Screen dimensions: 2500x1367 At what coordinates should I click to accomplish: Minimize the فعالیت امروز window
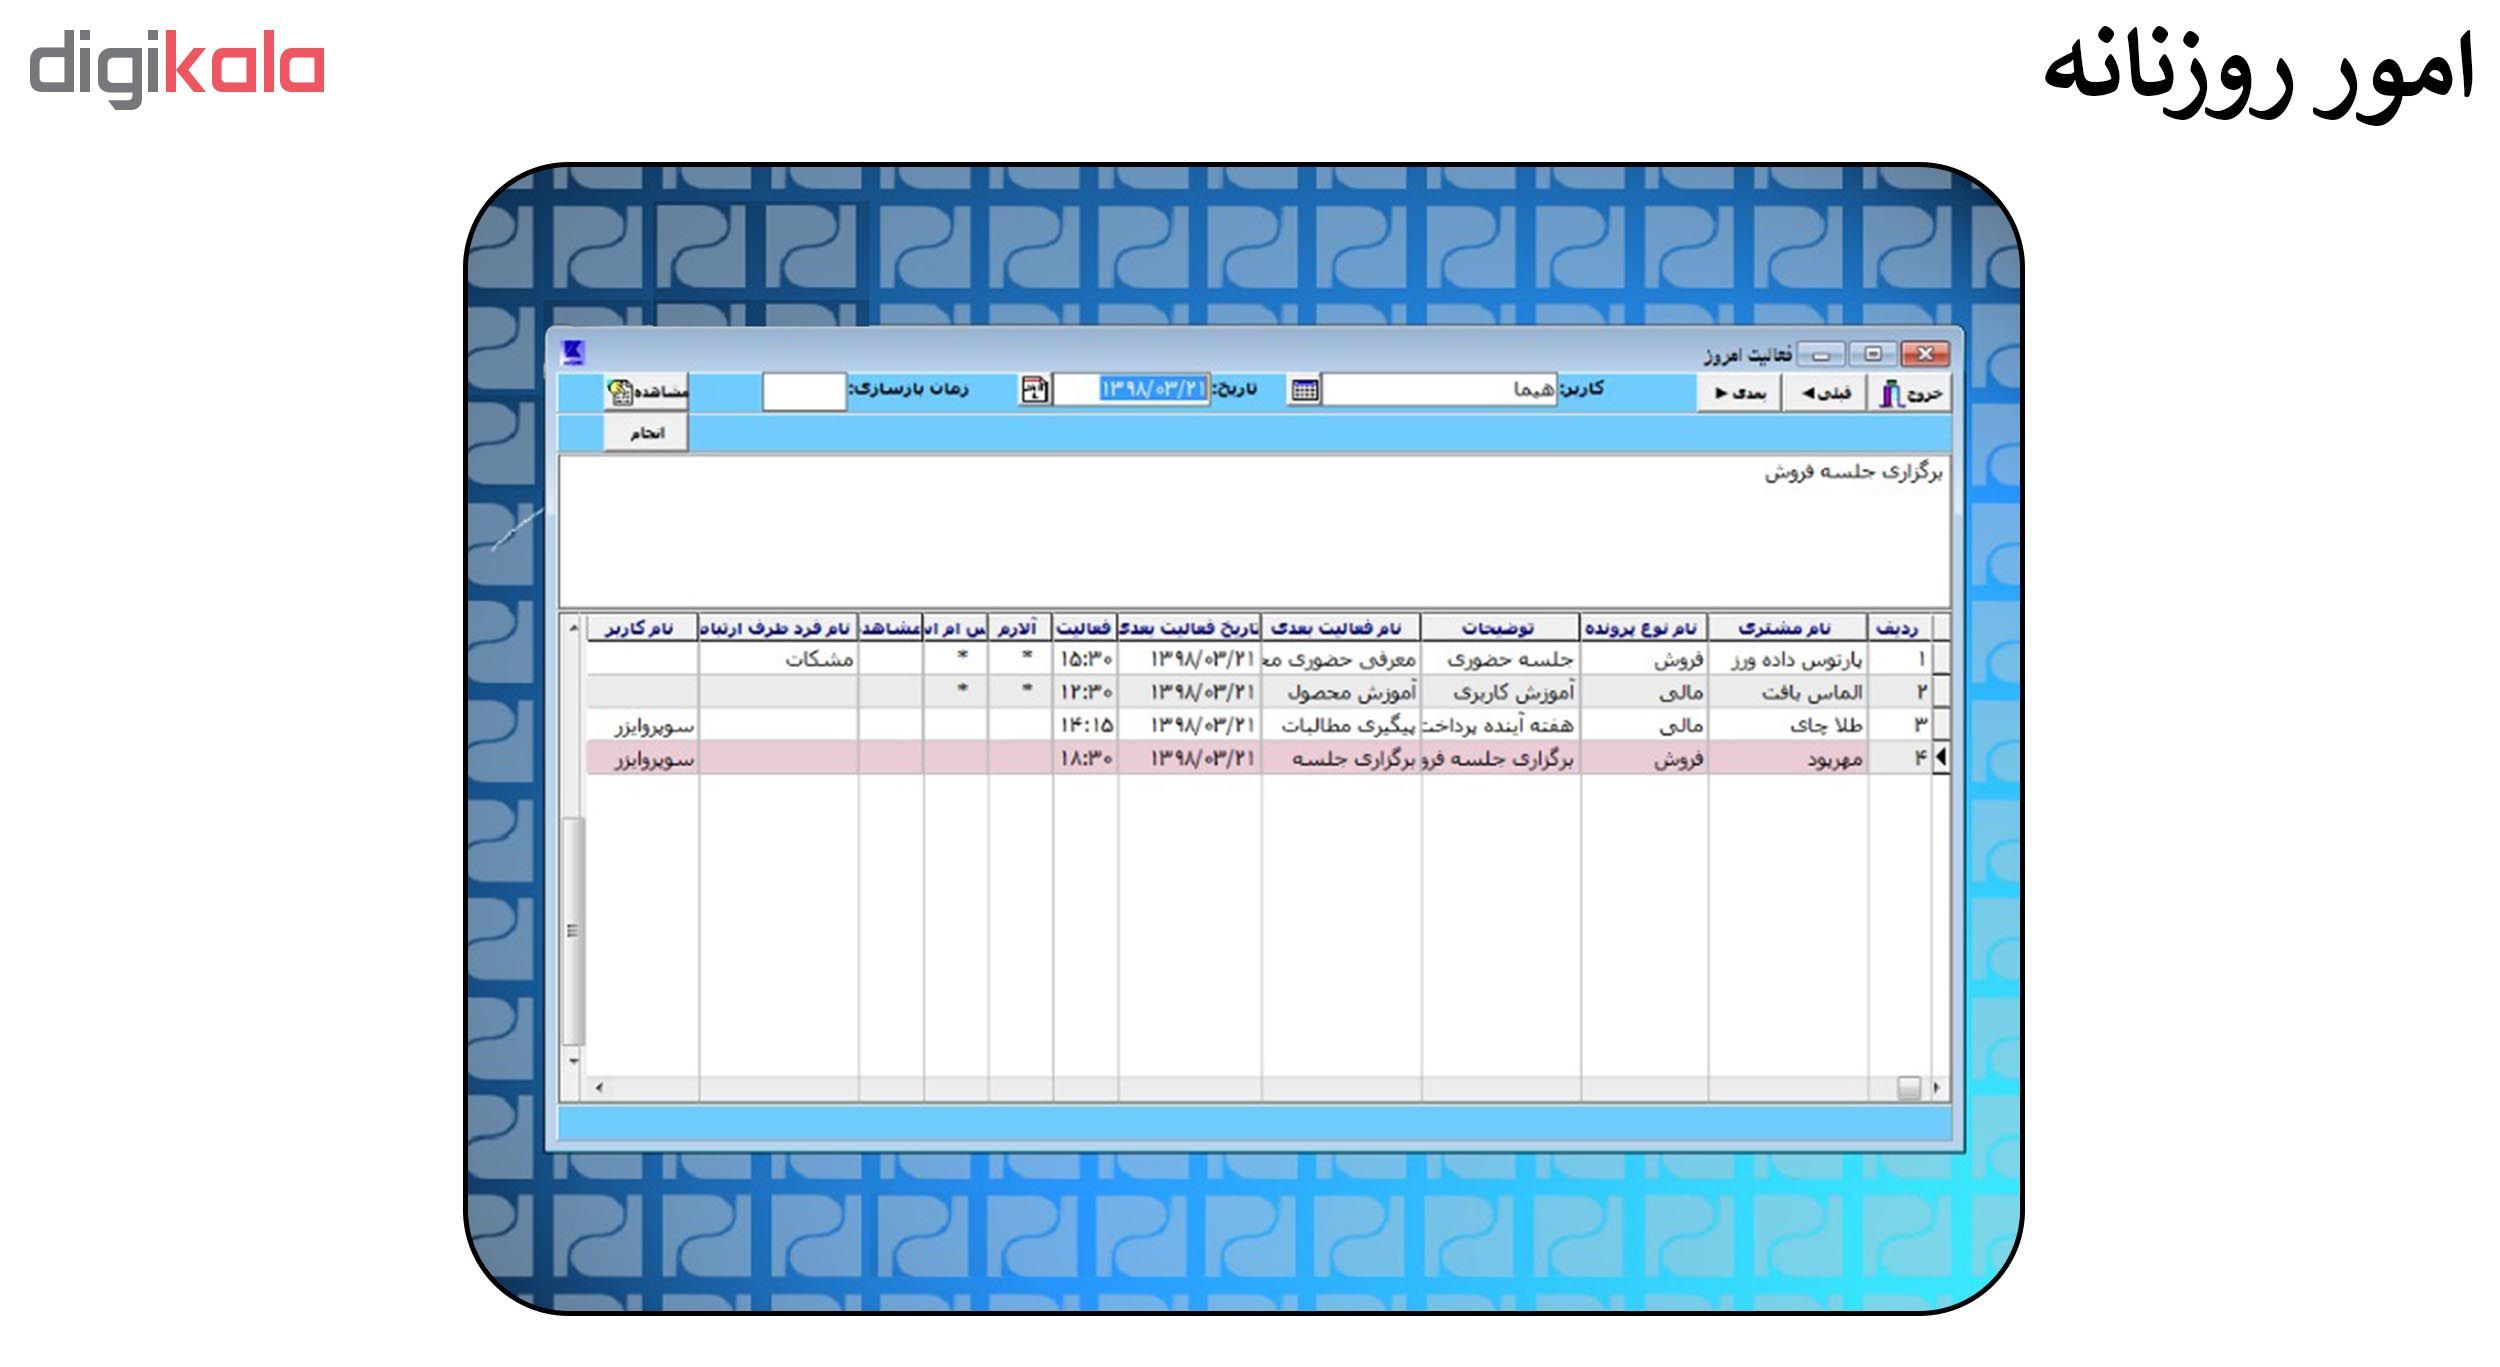coord(1821,355)
